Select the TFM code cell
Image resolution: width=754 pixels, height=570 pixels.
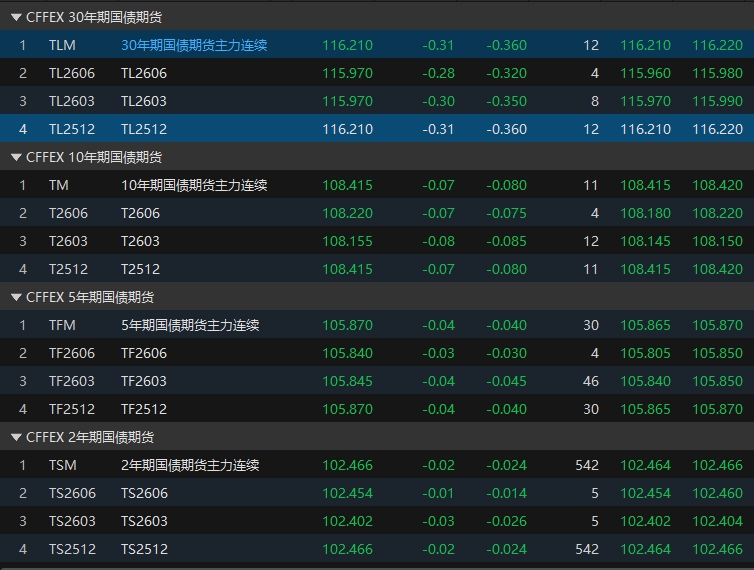(x=62, y=325)
